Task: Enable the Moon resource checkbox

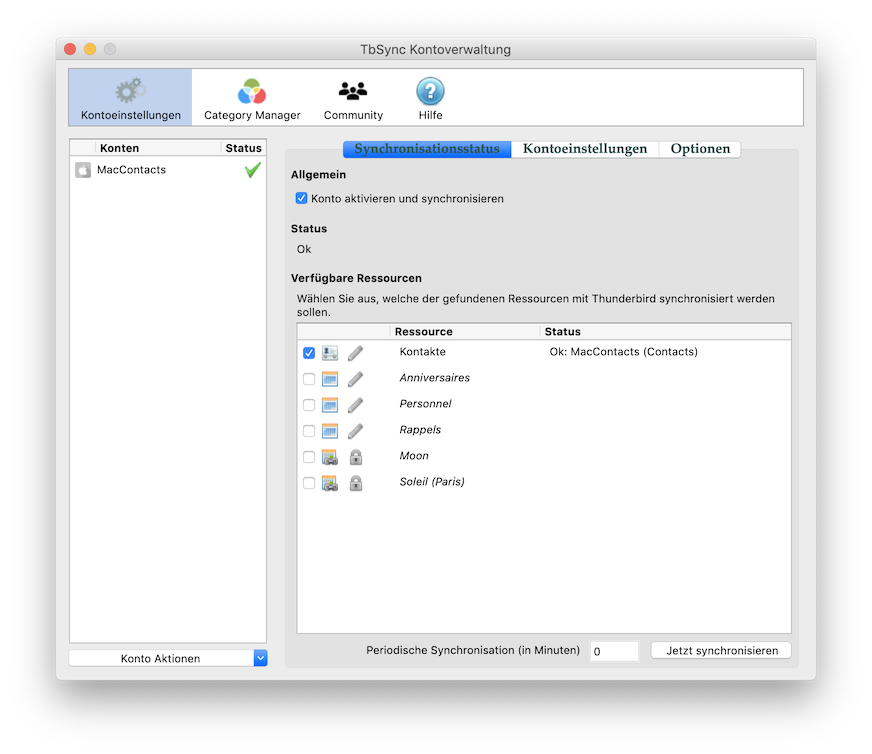Action: [x=309, y=457]
